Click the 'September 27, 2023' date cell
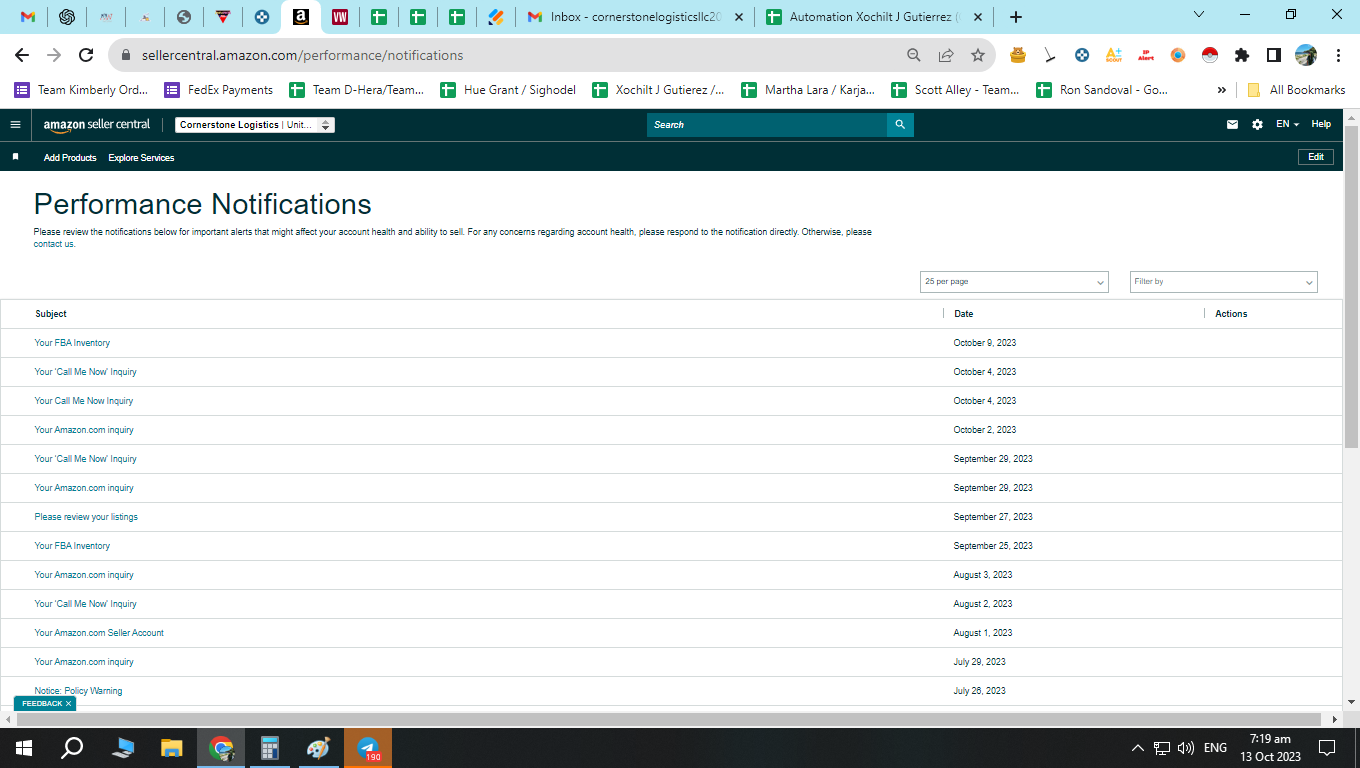Screen dimensions: 1360x768 point(993,517)
